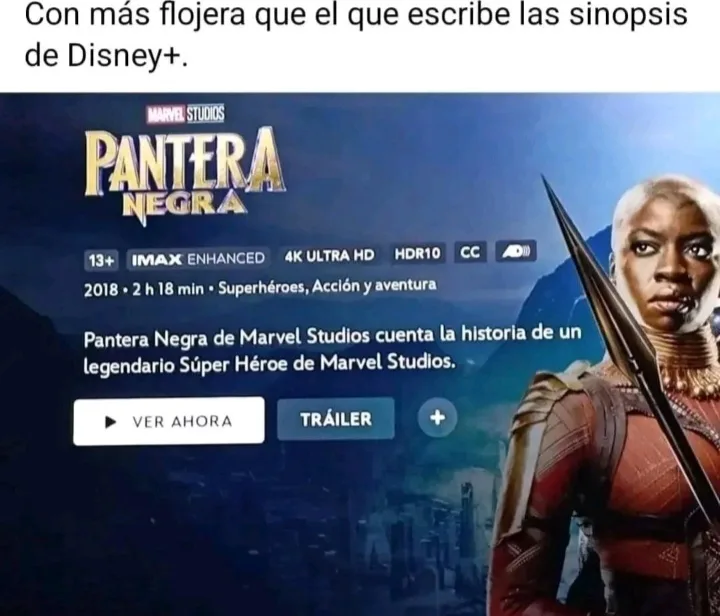
Task: Click the Marvel Studios logo
Action: point(186,113)
